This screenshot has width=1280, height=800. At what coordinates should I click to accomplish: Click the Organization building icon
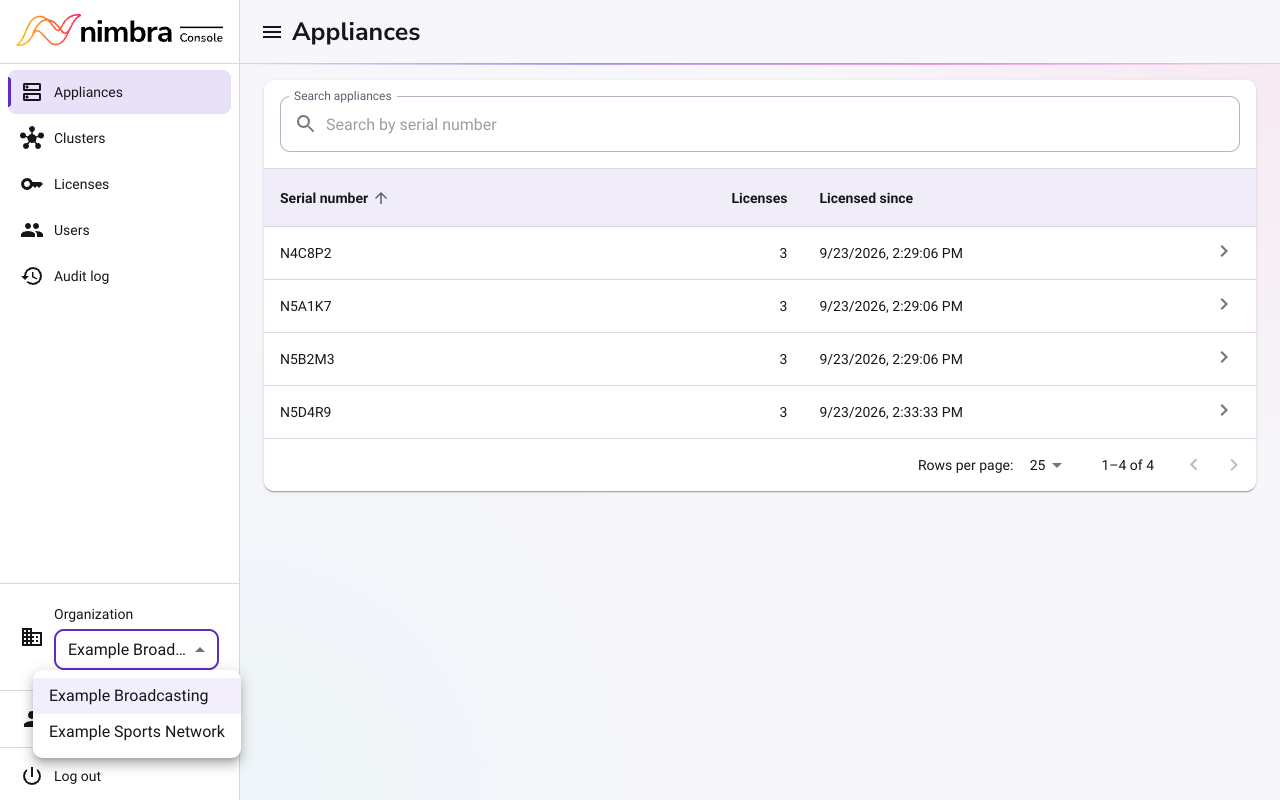tap(32, 637)
